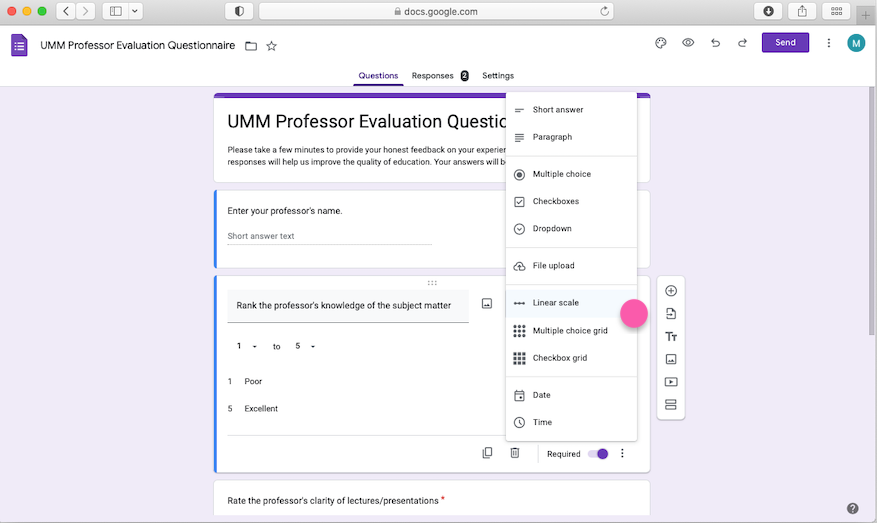Click the undo arrow icon

point(715,43)
